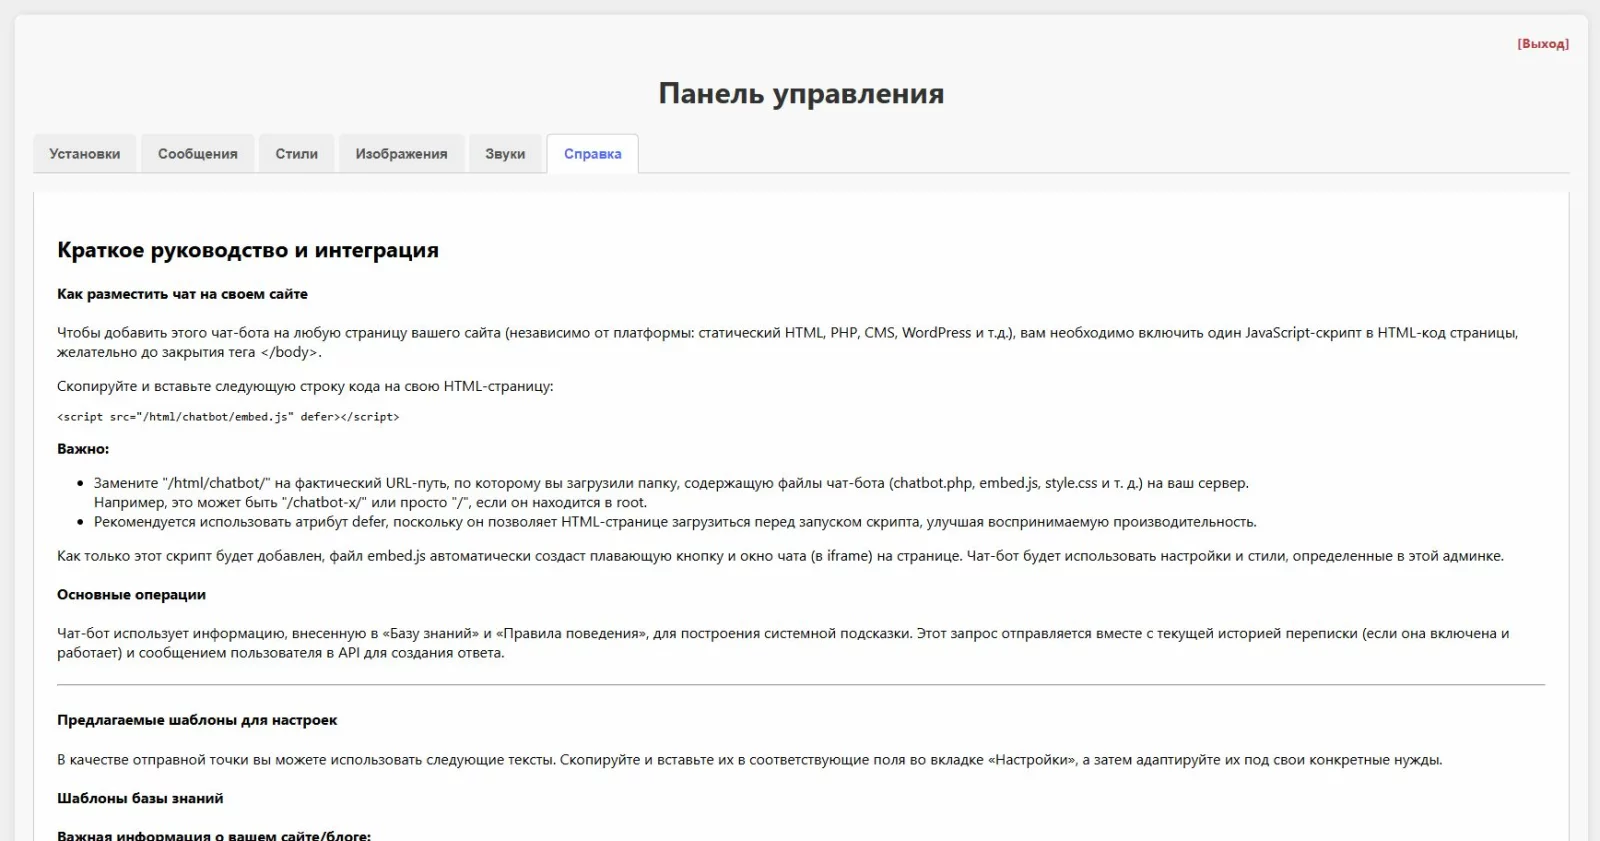
Task: Click the Важно: label
Action: pos(83,449)
